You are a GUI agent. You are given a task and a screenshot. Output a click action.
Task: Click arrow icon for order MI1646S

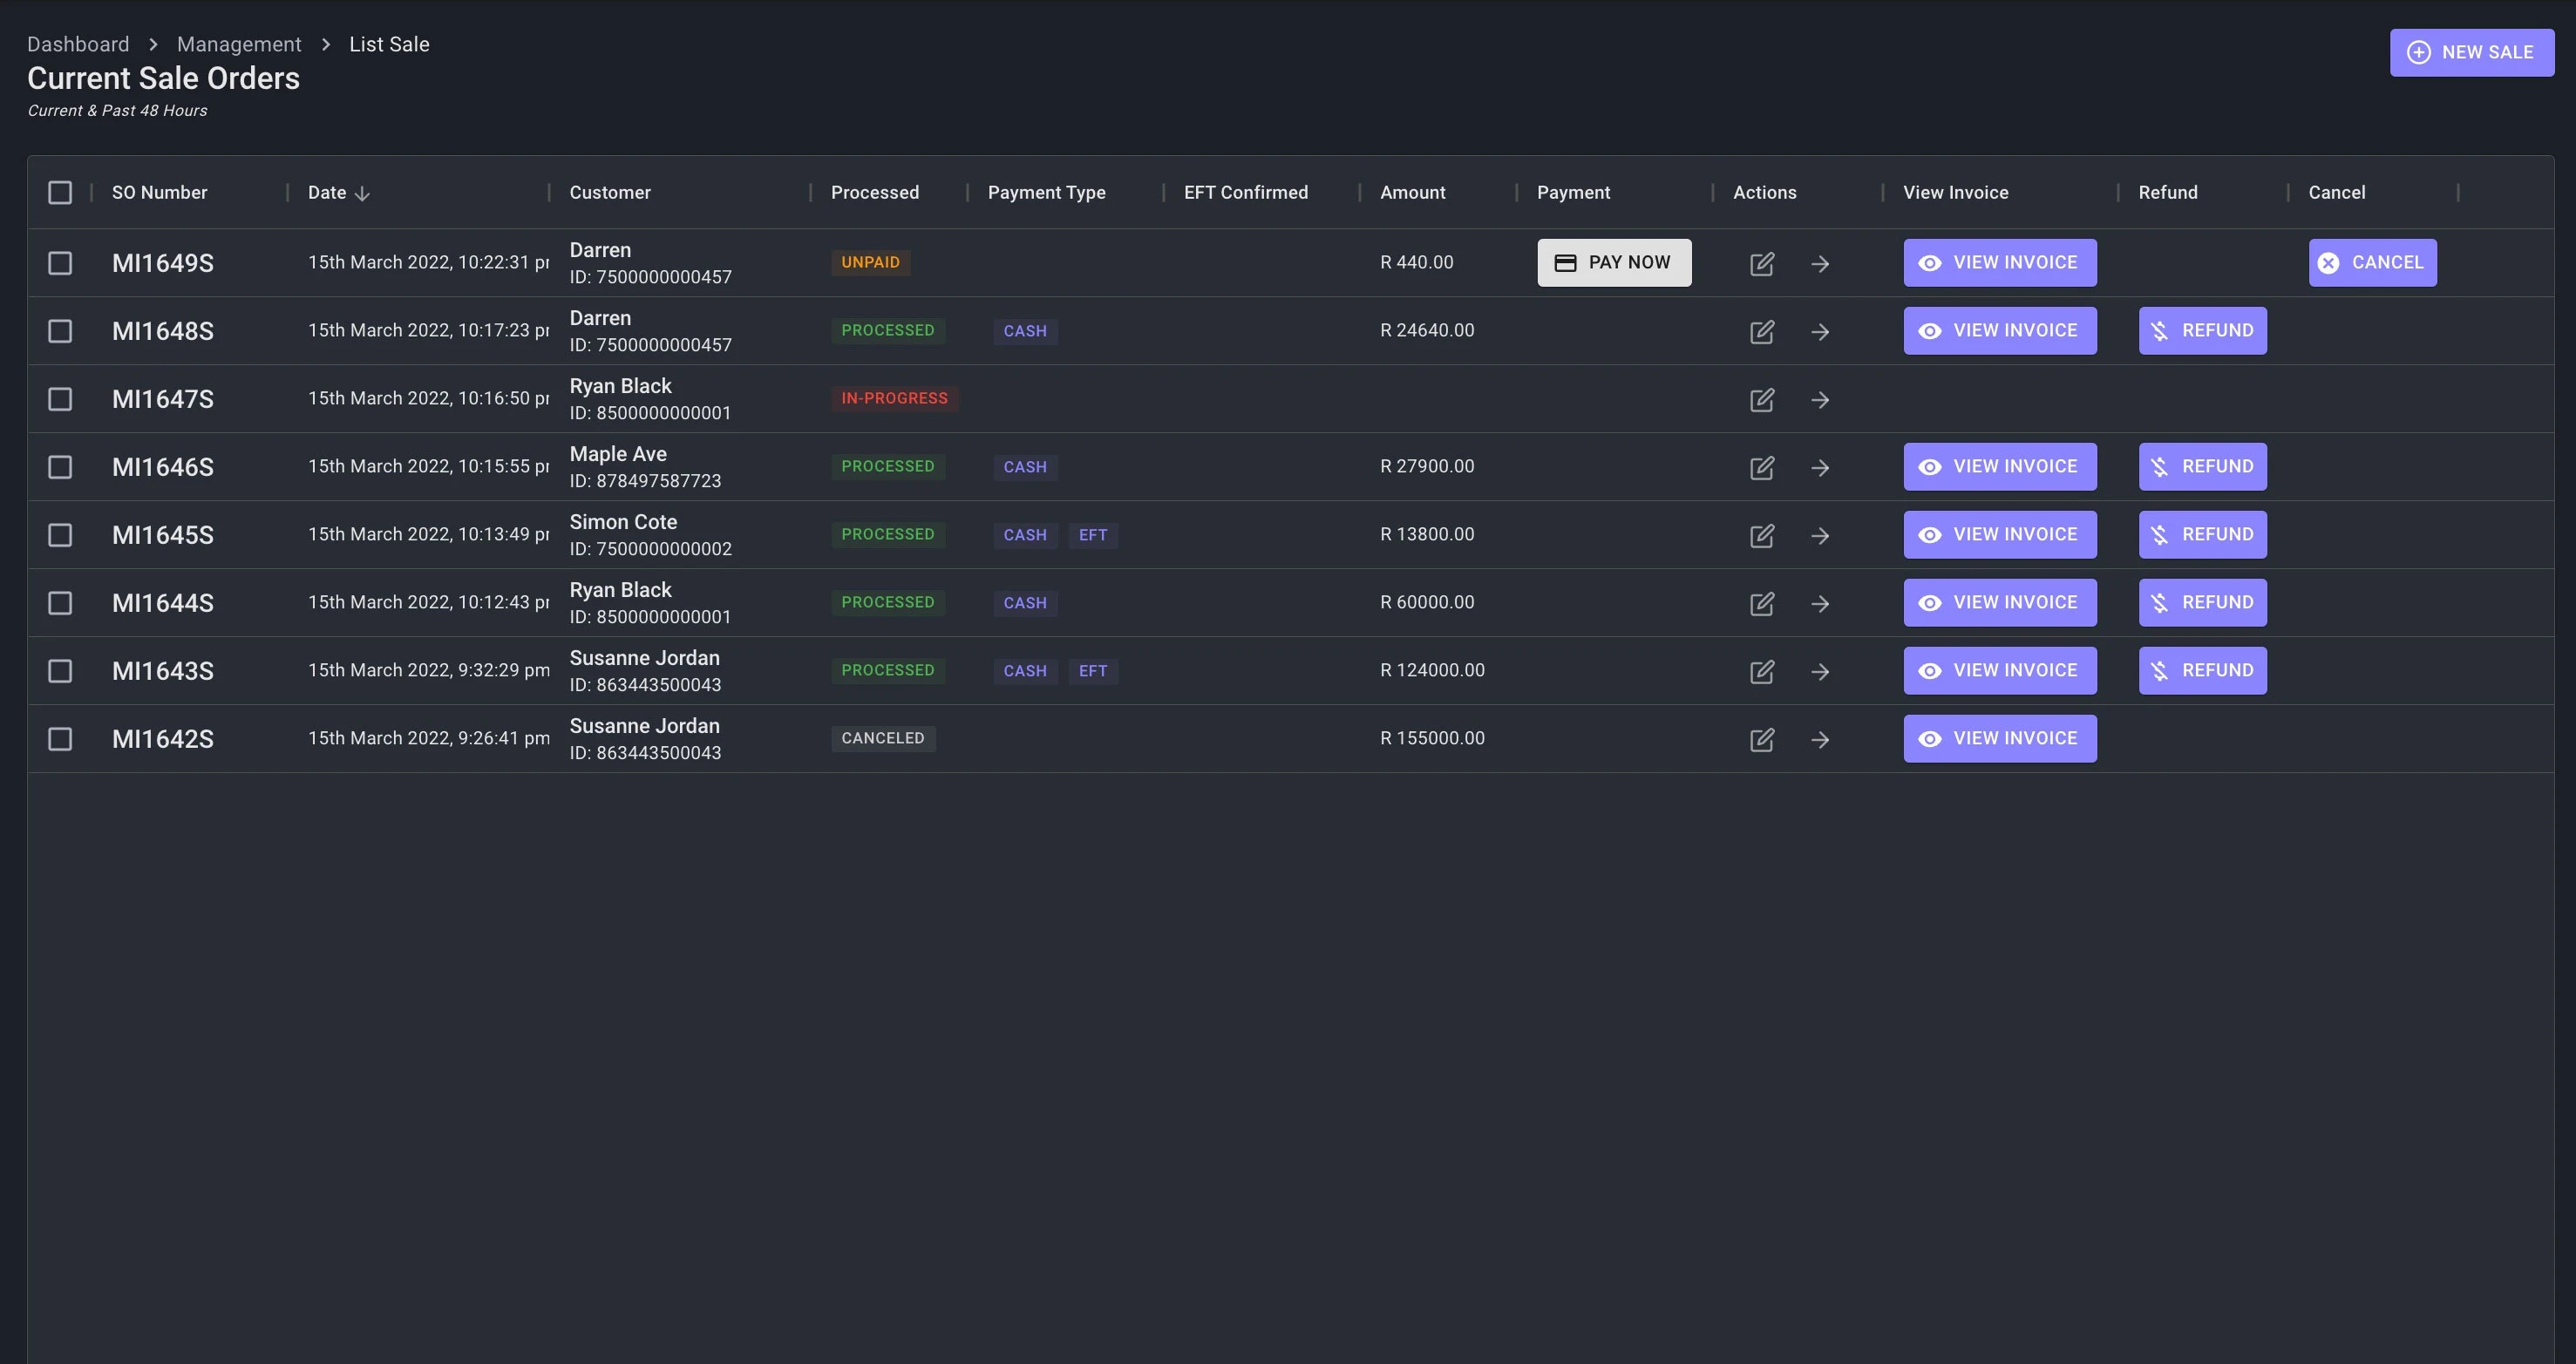[1820, 468]
